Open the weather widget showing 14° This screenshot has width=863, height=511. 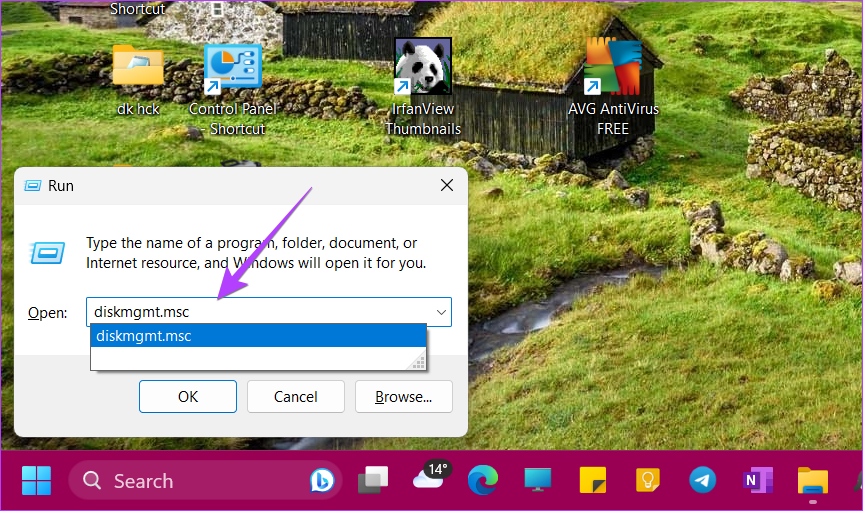coord(428,479)
